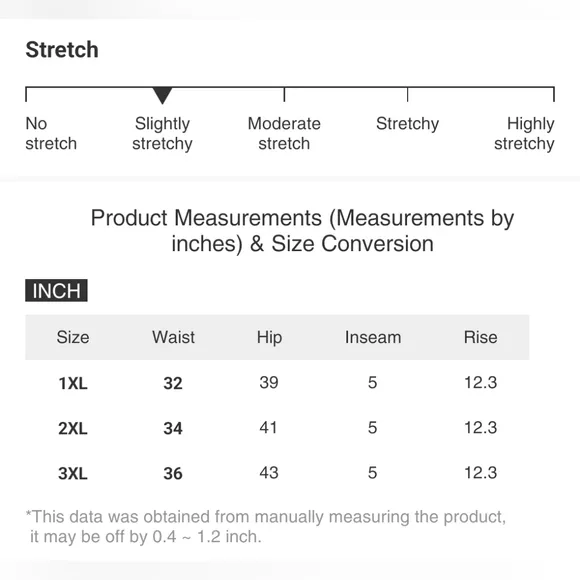Click the Stretch heading

pyautogui.click(x=62, y=50)
